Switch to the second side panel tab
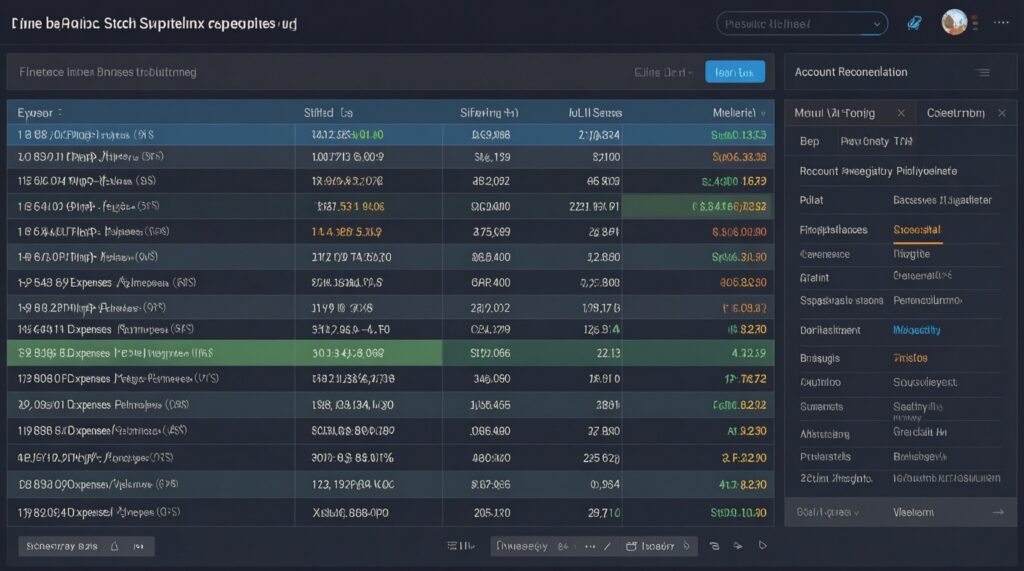This screenshot has height=571, width=1024. coord(955,114)
